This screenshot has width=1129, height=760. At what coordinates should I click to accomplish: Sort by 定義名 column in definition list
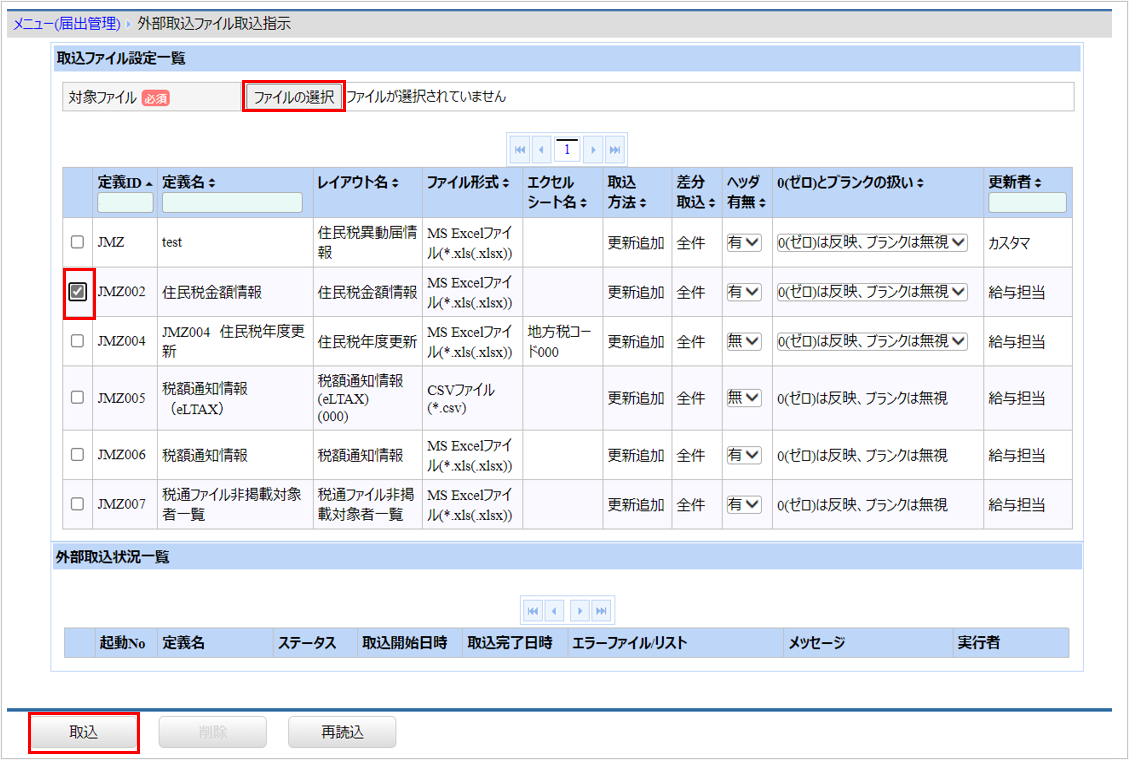click(188, 183)
